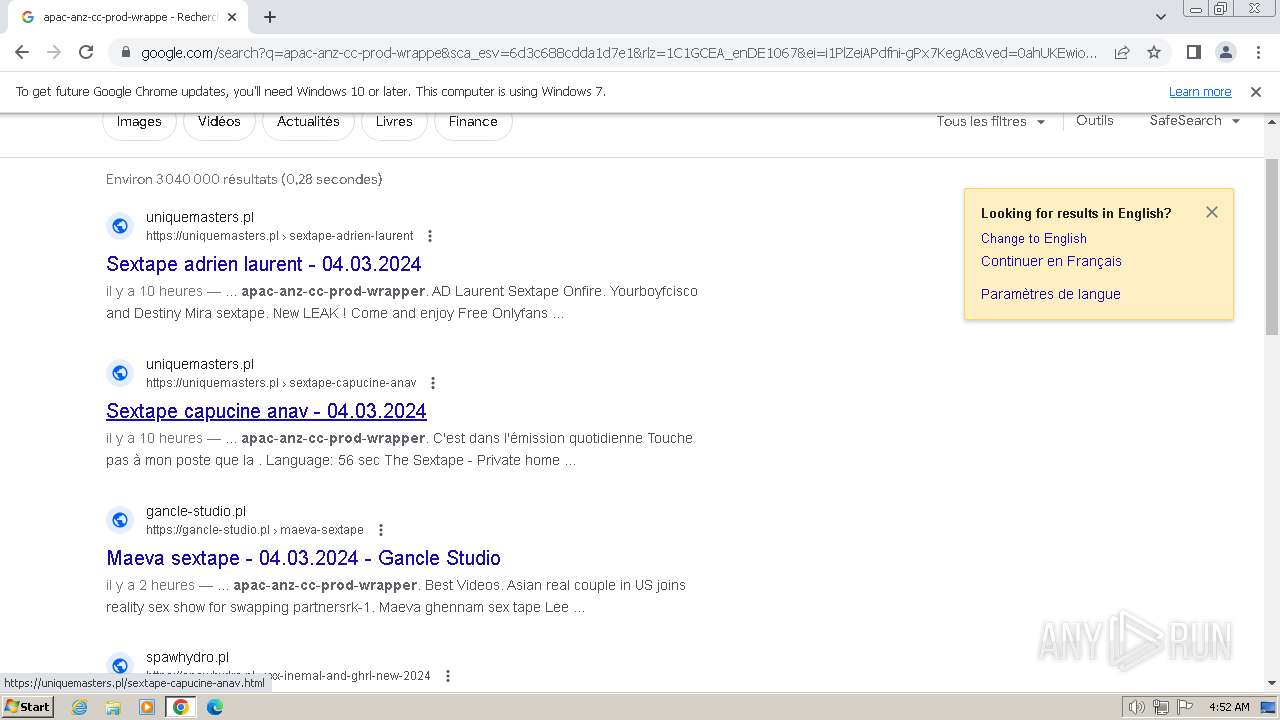Screen dimensions: 1280x720
Task: Click the network icon in system tray
Action: click(x=1160, y=707)
